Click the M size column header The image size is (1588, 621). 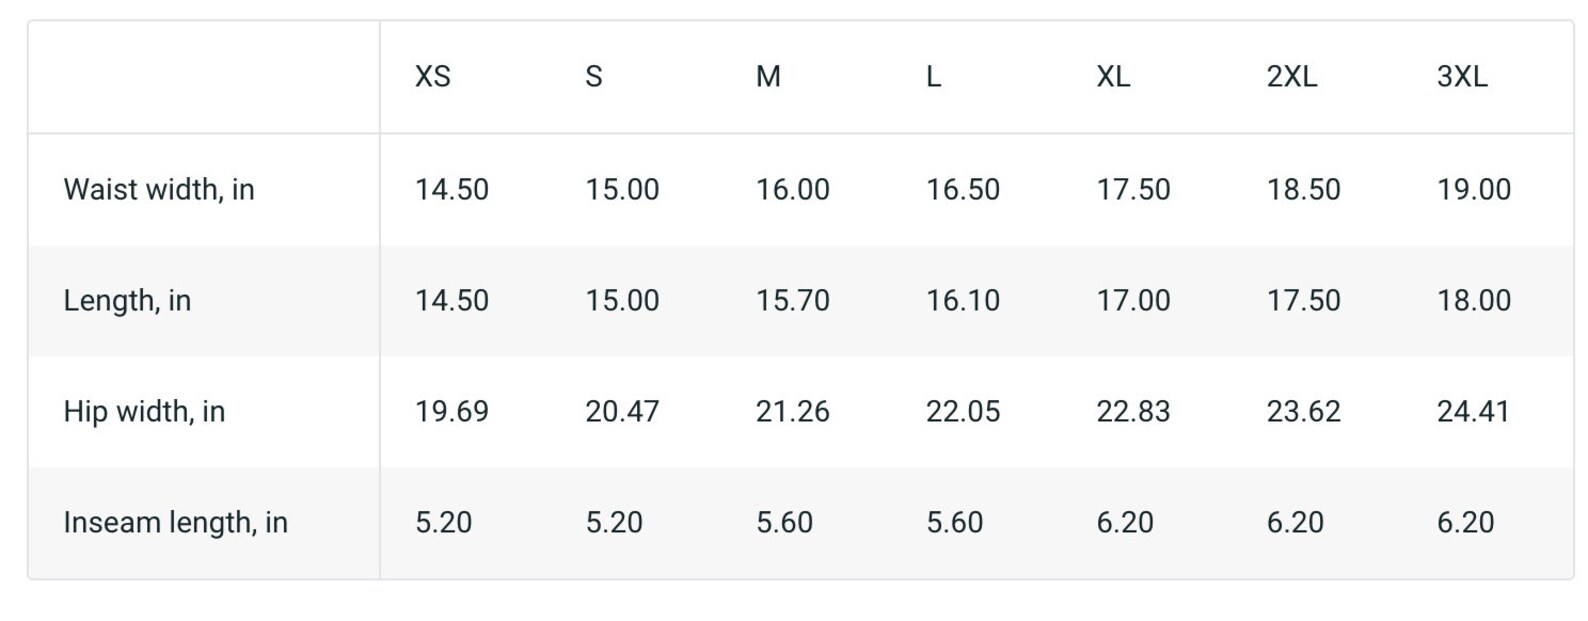(768, 77)
